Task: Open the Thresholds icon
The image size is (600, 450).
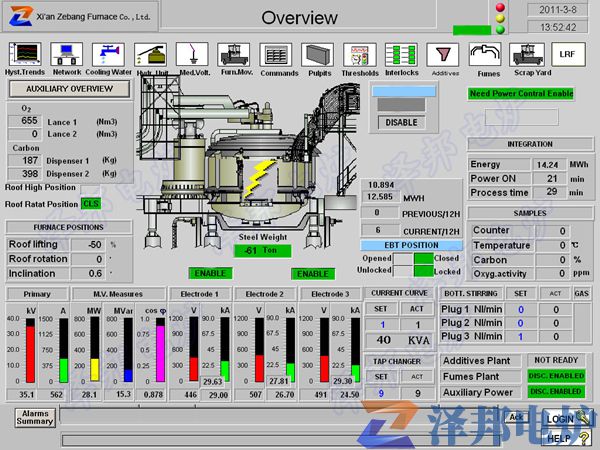Action: (x=359, y=53)
